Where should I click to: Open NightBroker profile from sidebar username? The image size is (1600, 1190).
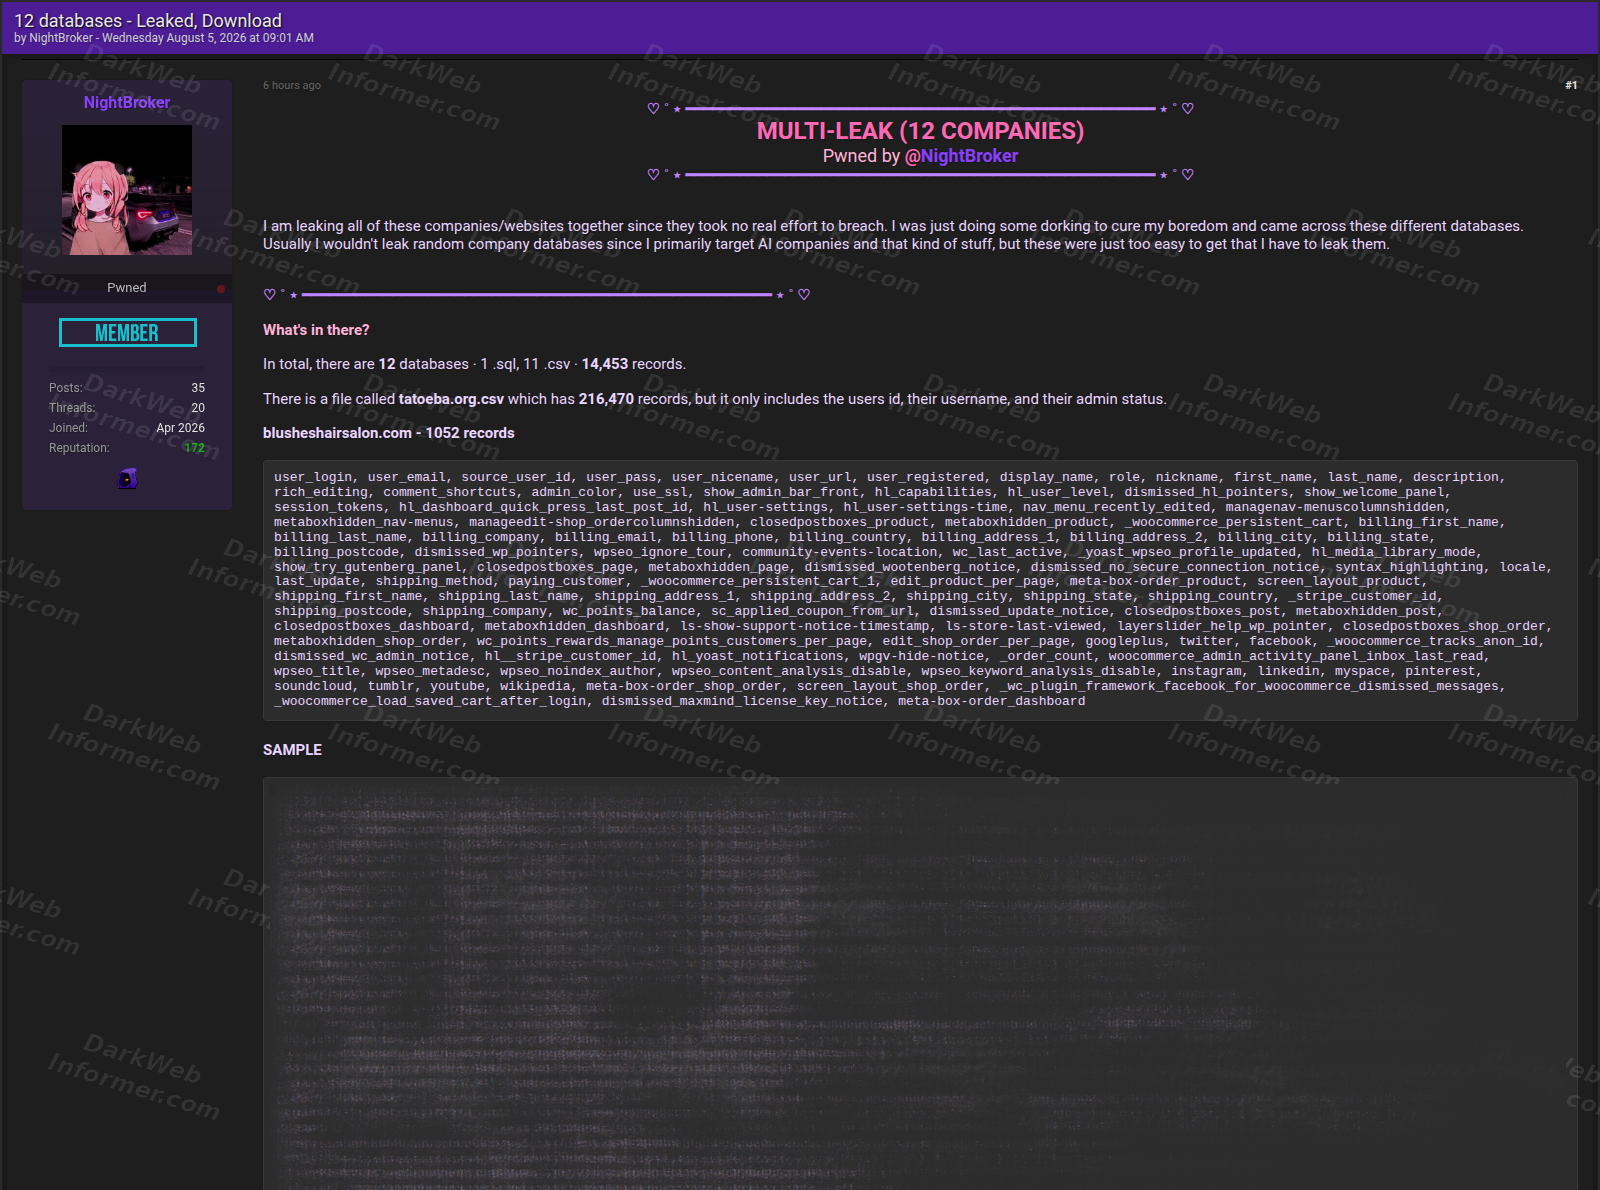tap(127, 102)
